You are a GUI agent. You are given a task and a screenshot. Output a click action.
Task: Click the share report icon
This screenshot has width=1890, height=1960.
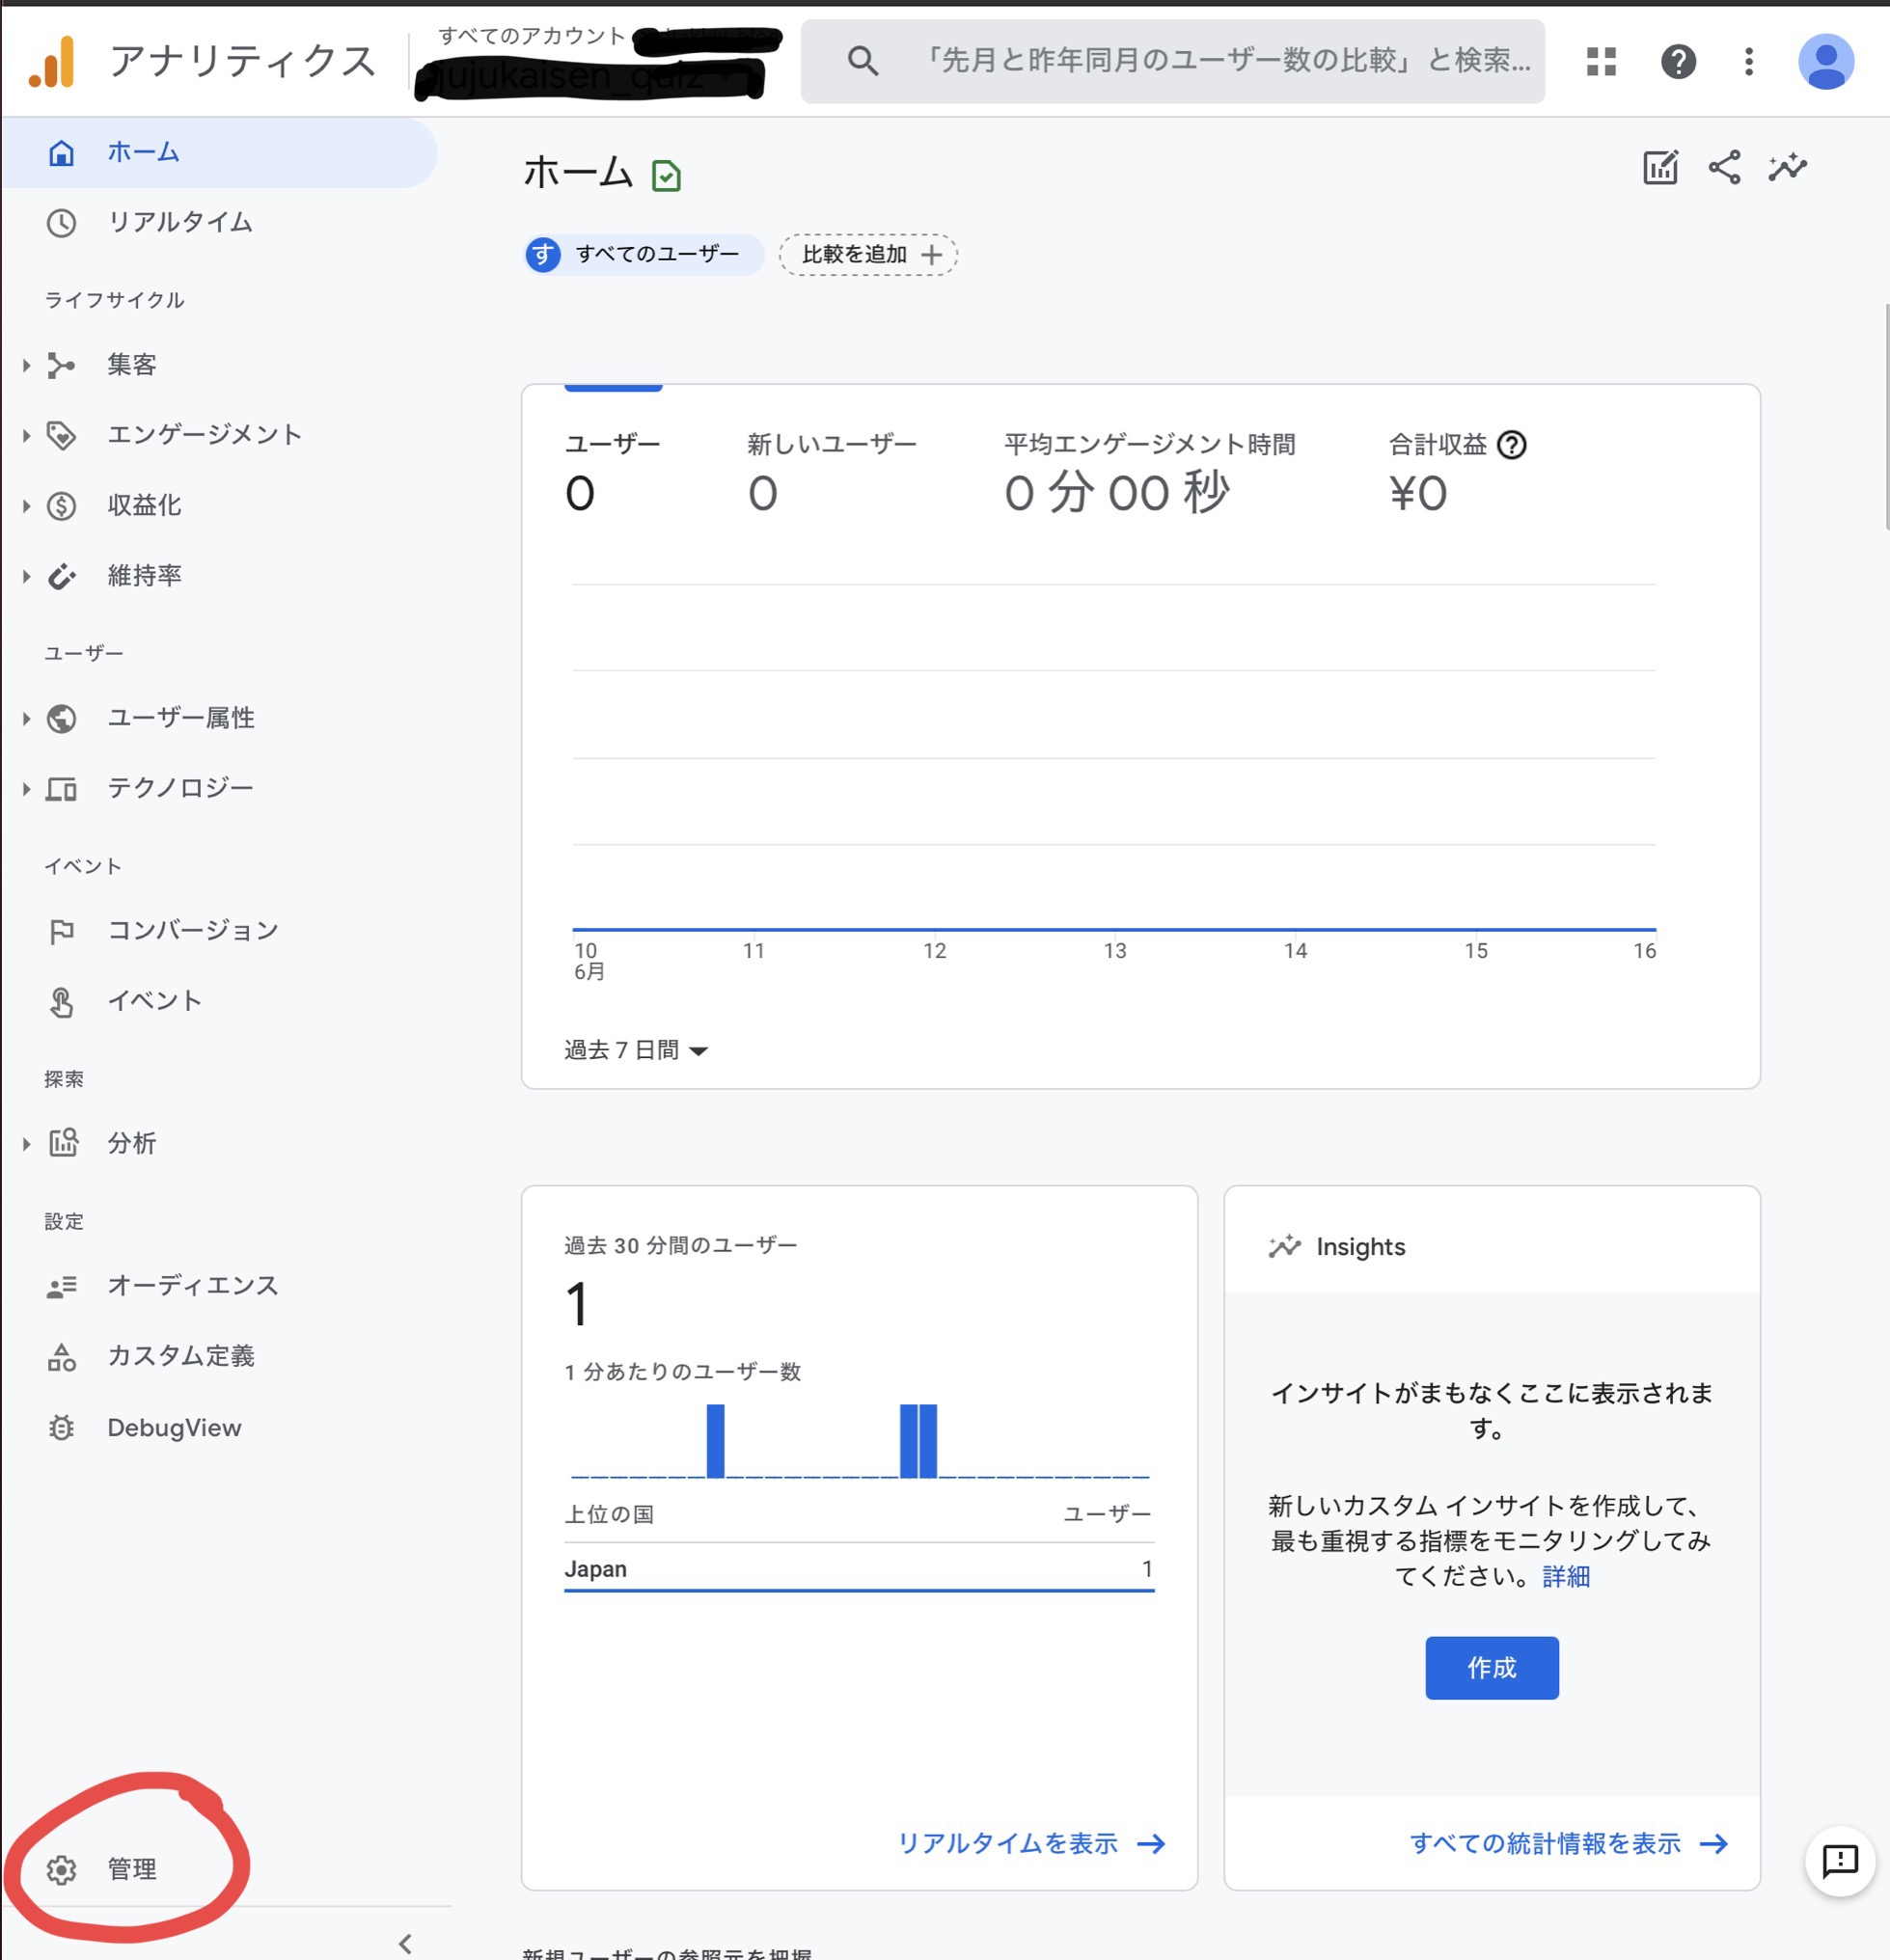(x=1724, y=168)
